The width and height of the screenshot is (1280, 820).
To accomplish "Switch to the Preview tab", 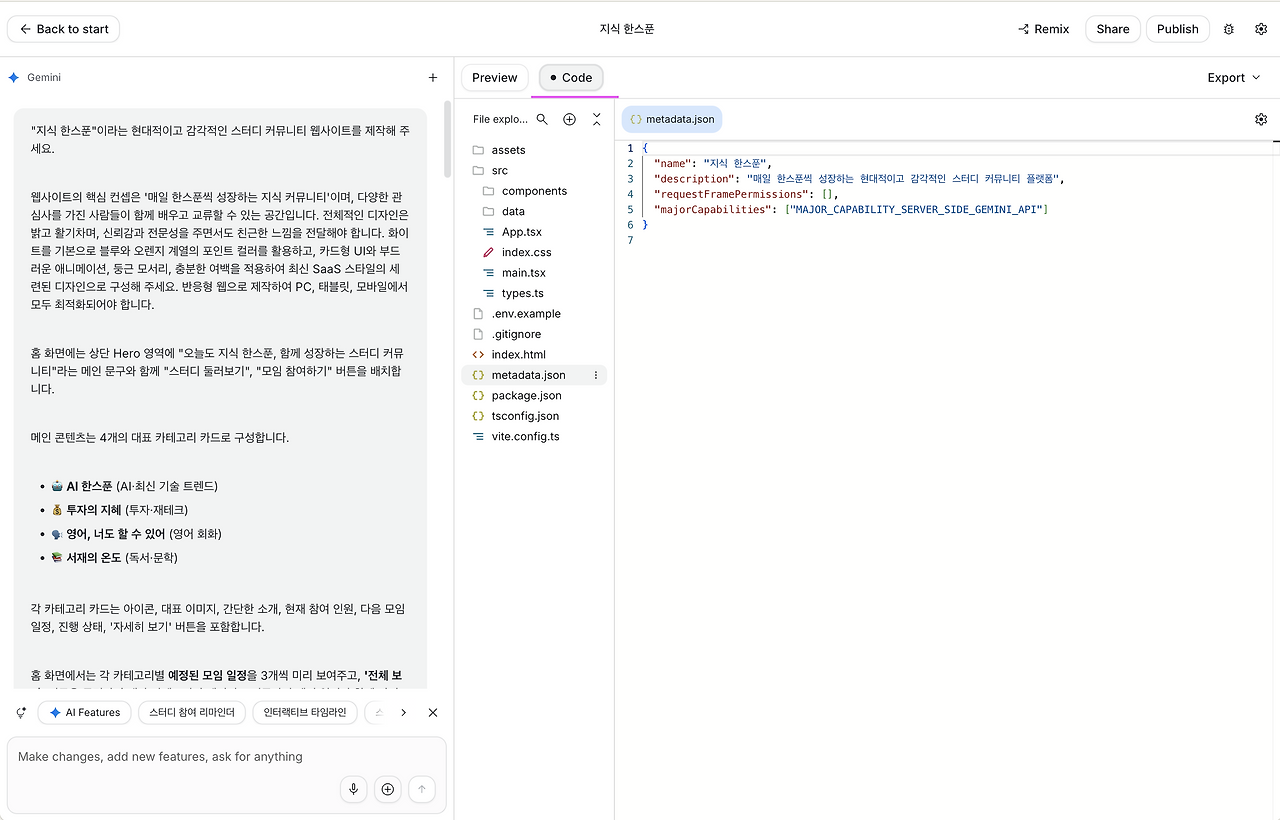I will tap(495, 77).
